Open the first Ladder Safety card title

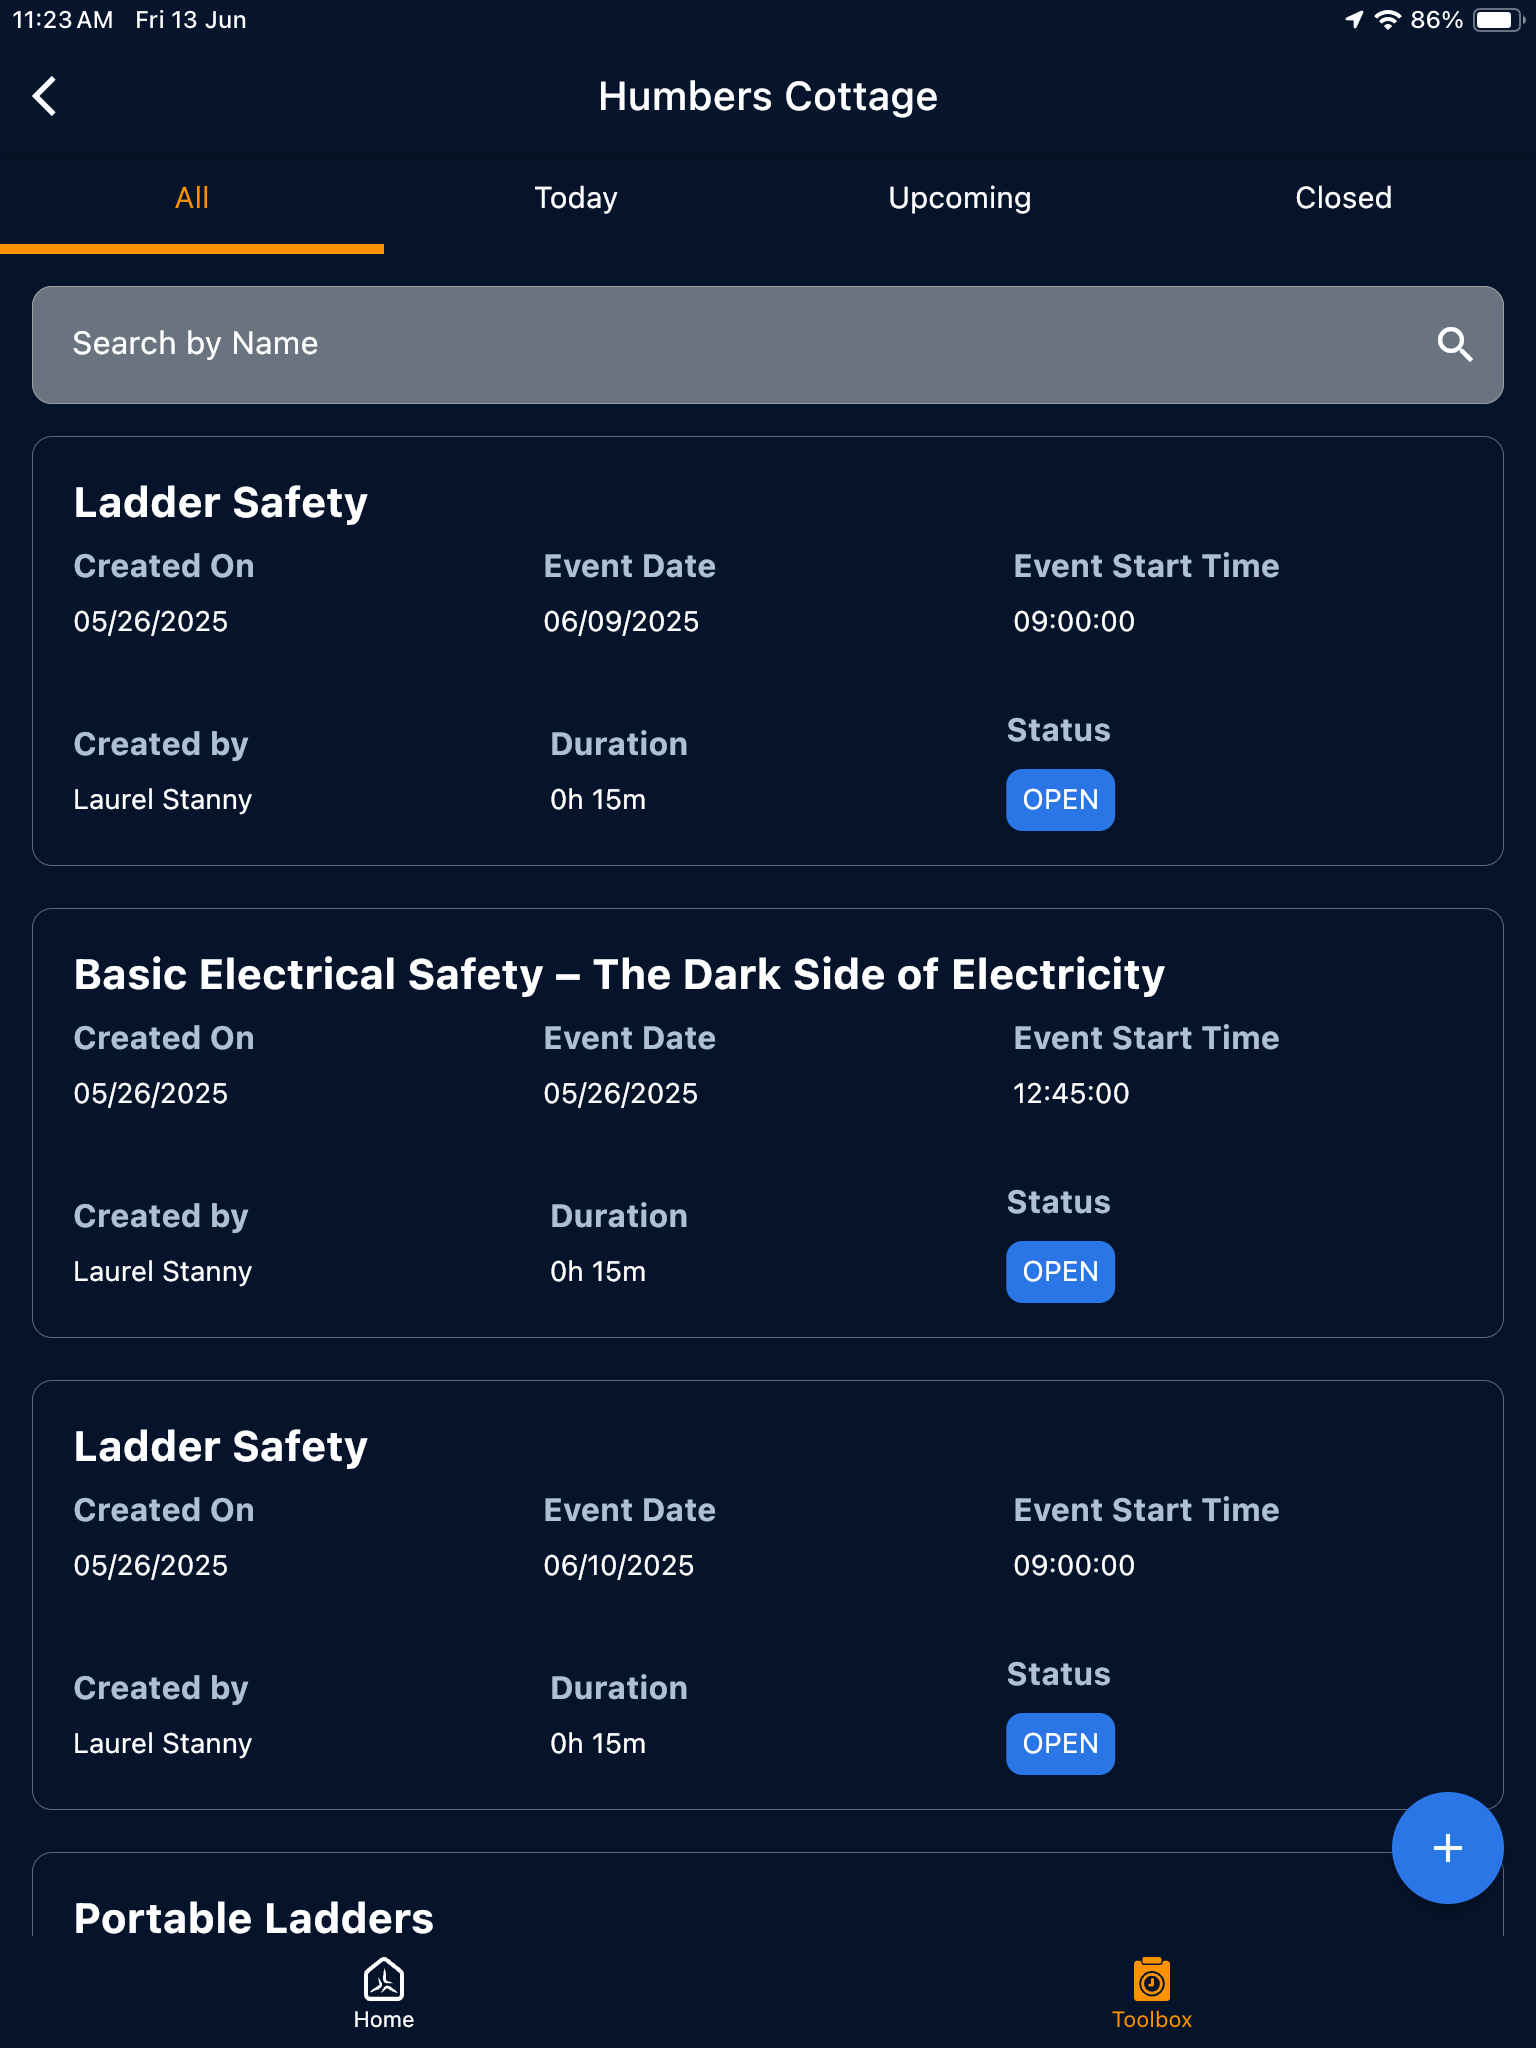tap(221, 503)
